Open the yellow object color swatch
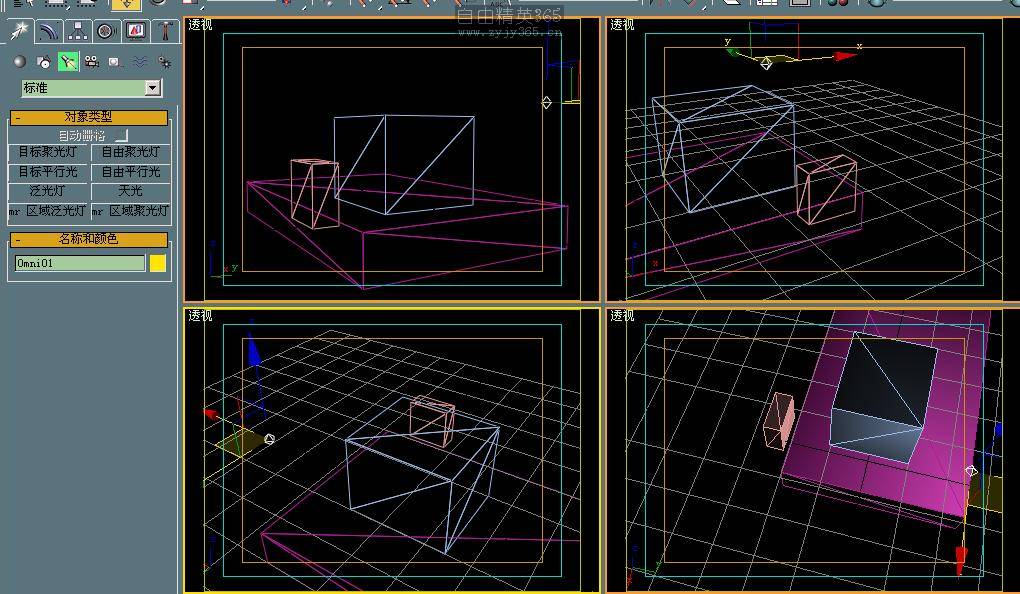The height and width of the screenshot is (594, 1020). point(158,263)
